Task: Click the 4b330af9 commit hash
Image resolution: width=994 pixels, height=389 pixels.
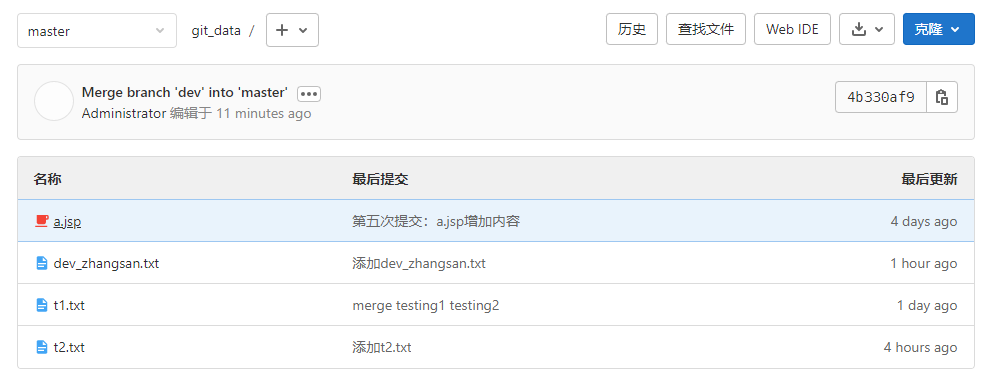Action: tap(881, 97)
